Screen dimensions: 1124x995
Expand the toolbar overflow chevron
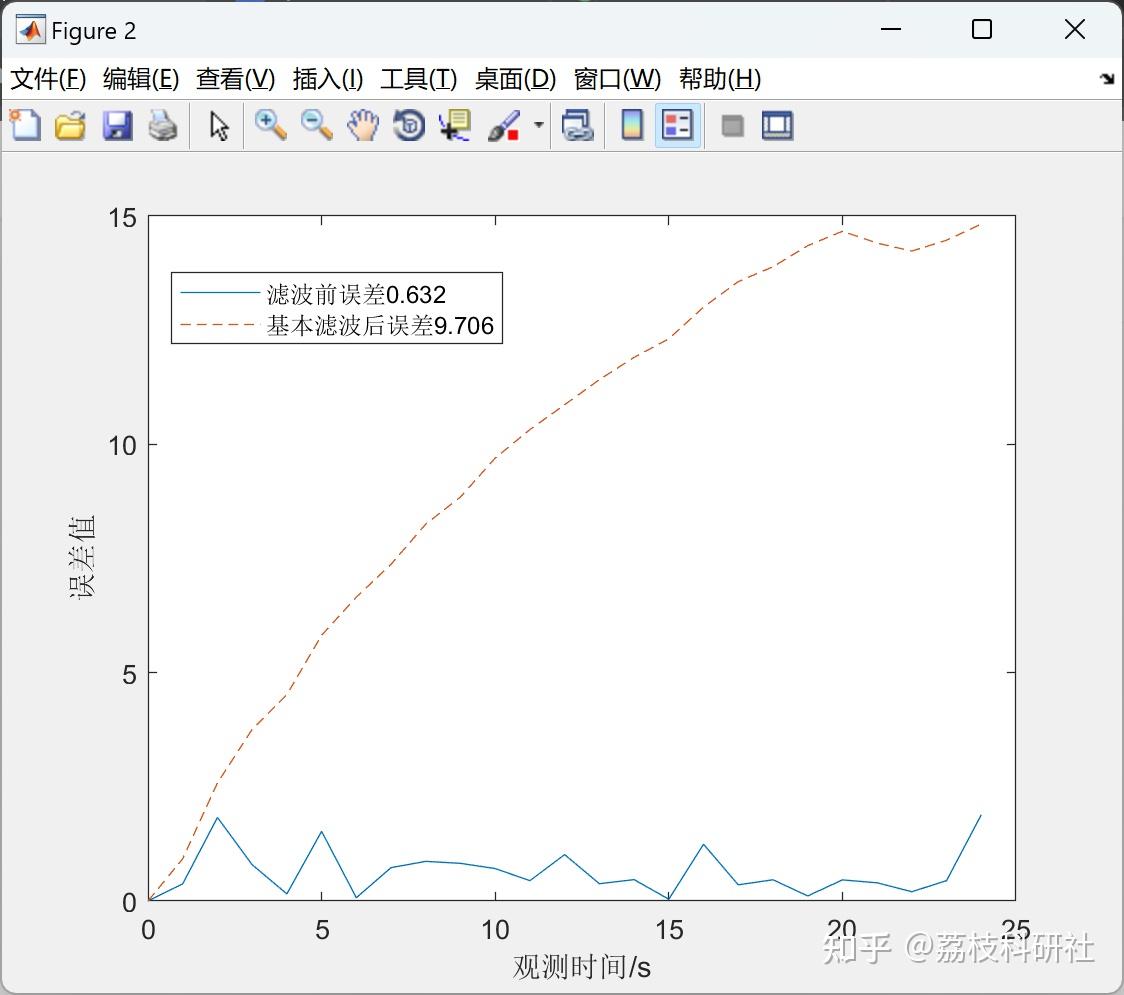pyautogui.click(x=1105, y=78)
